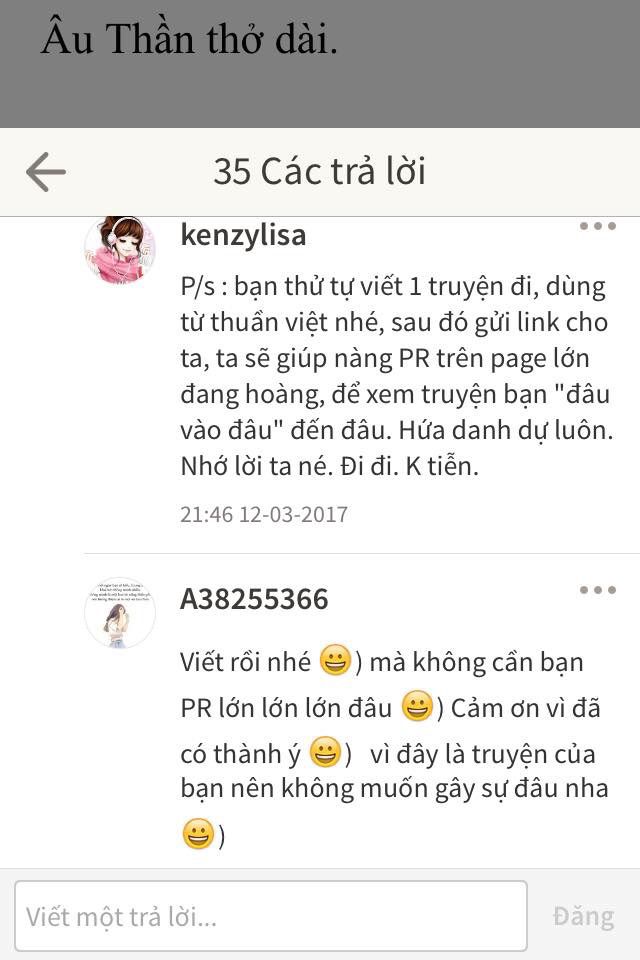Tap the smiley emoji after 'có thành ý'
This screenshot has height=960, width=640.
pos(325,752)
